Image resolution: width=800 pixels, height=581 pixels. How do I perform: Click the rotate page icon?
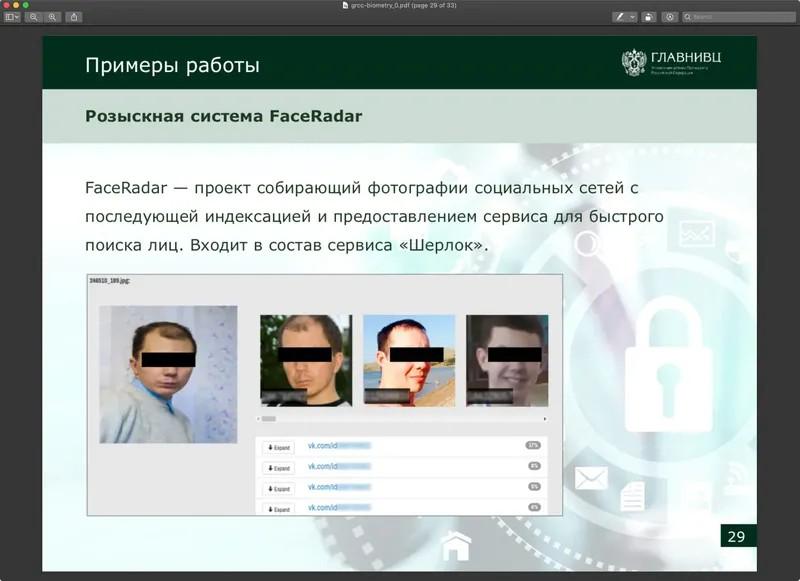[648, 17]
